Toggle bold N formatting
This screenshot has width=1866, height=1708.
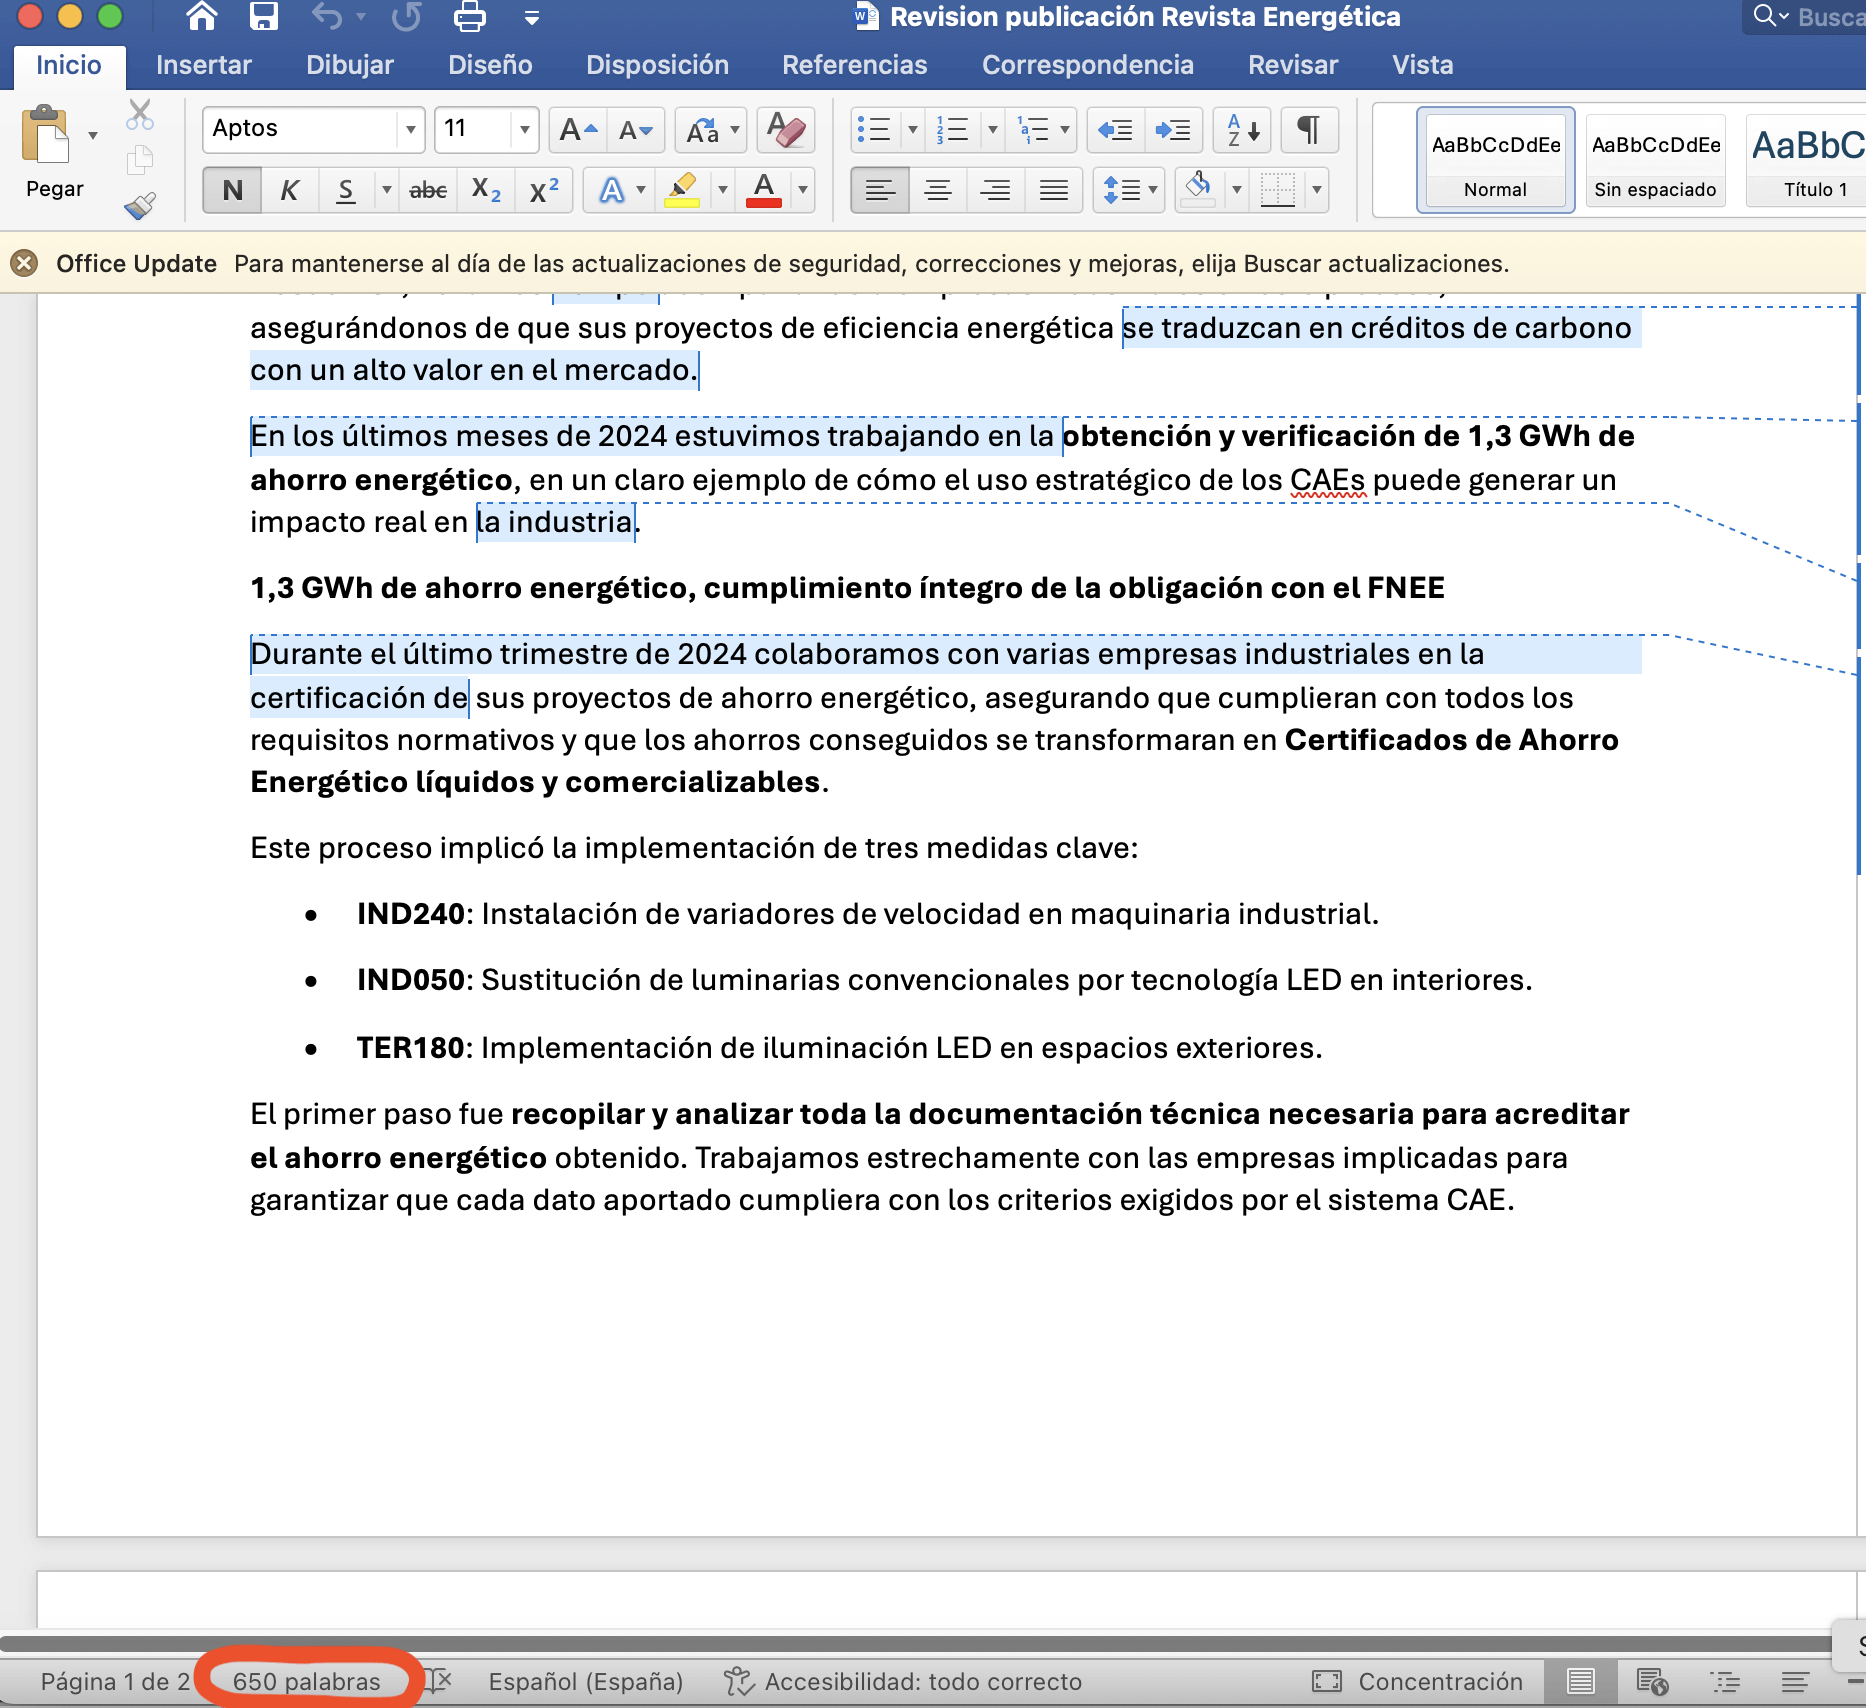pyautogui.click(x=232, y=190)
